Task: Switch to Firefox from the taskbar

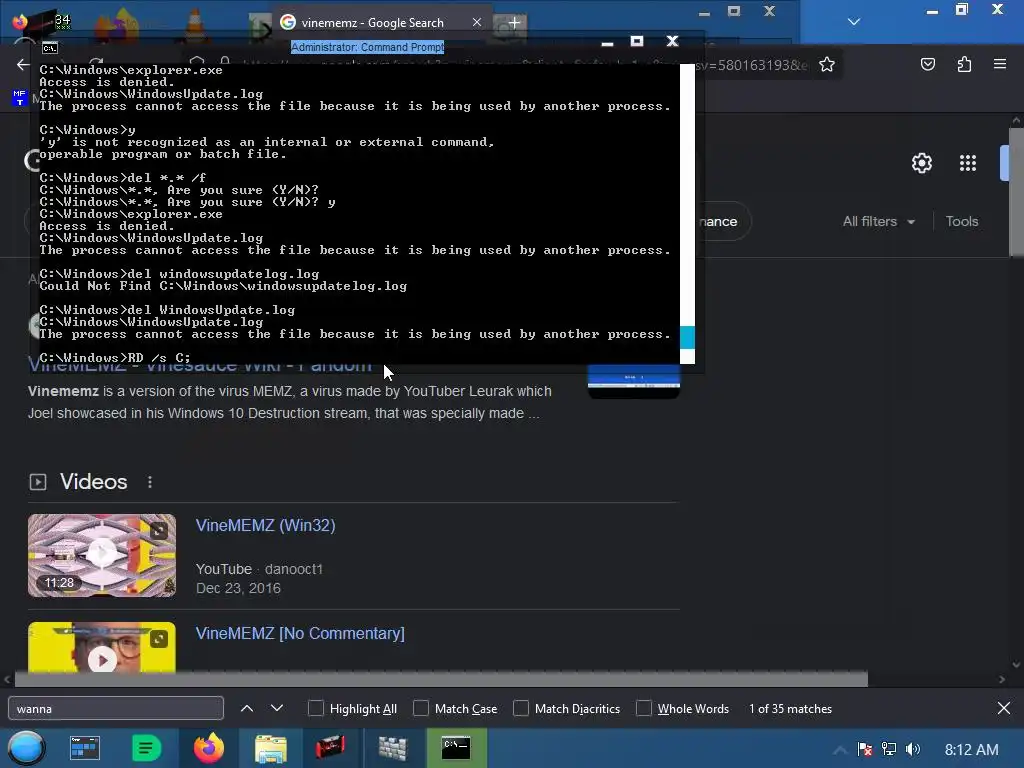Action: coord(209,748)
